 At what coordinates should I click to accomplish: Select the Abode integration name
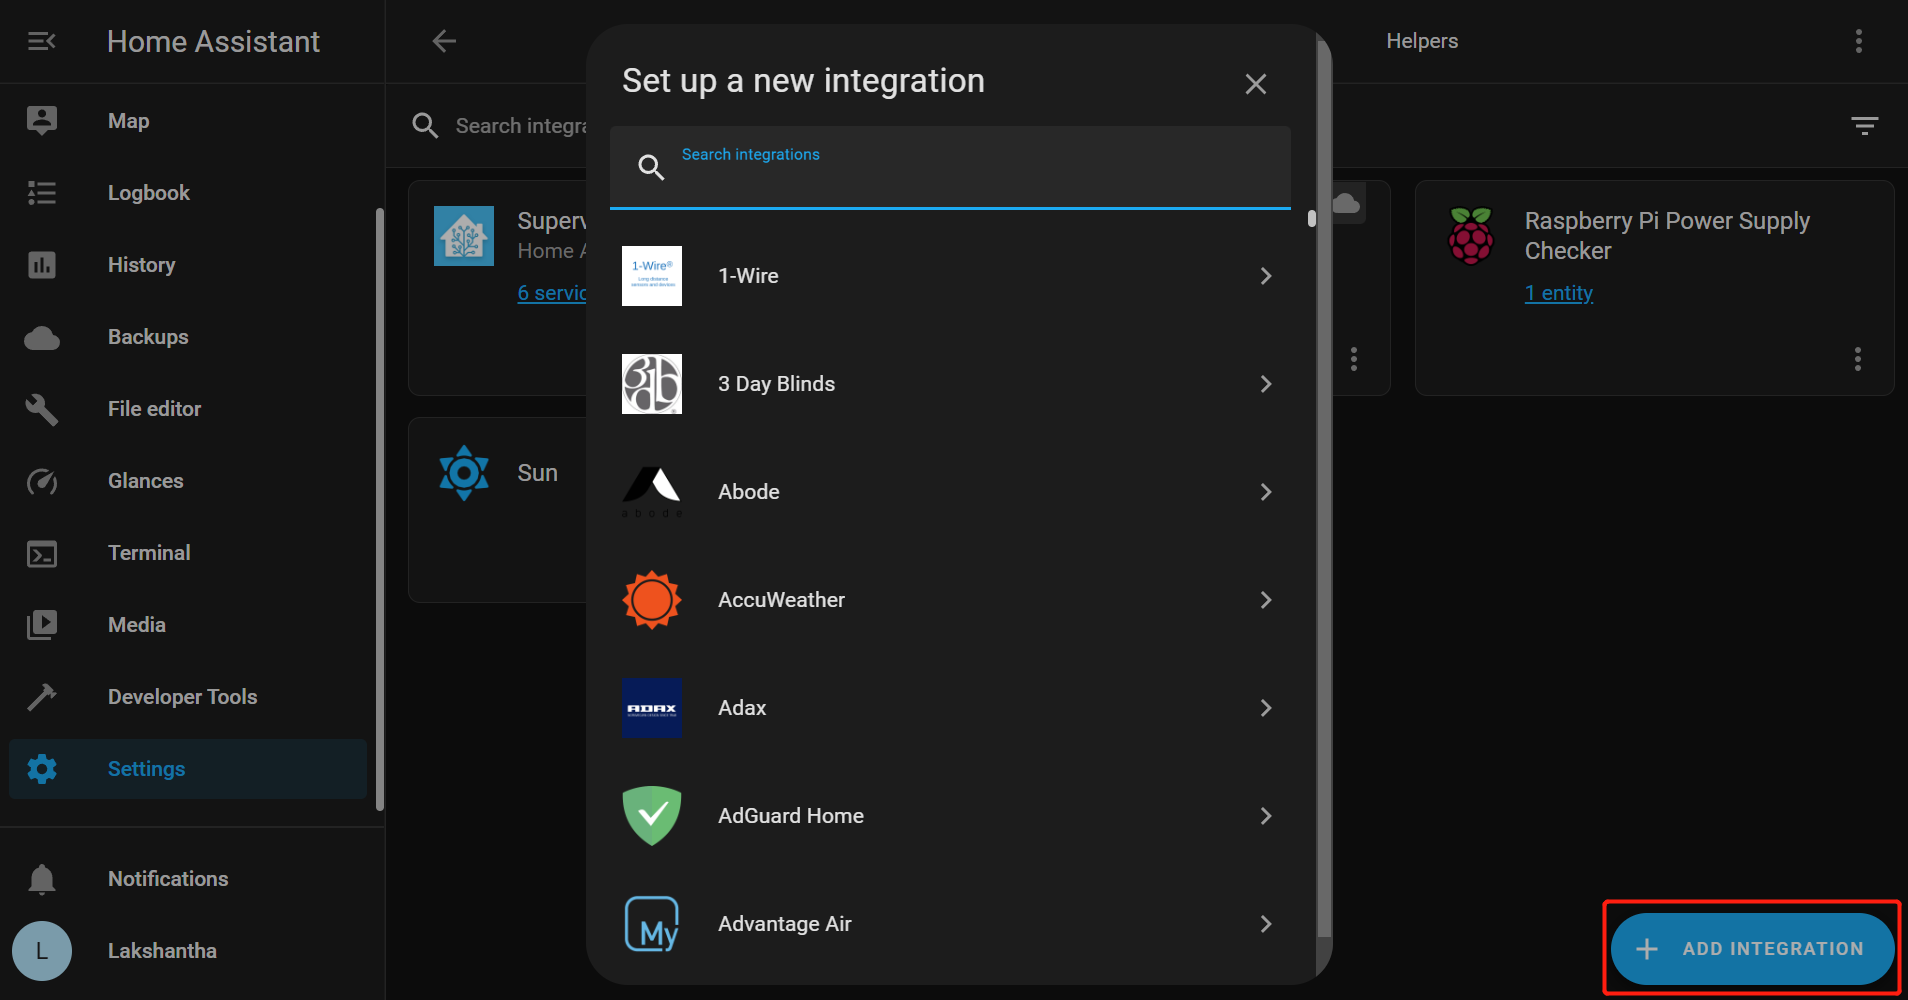click(749, 492)
